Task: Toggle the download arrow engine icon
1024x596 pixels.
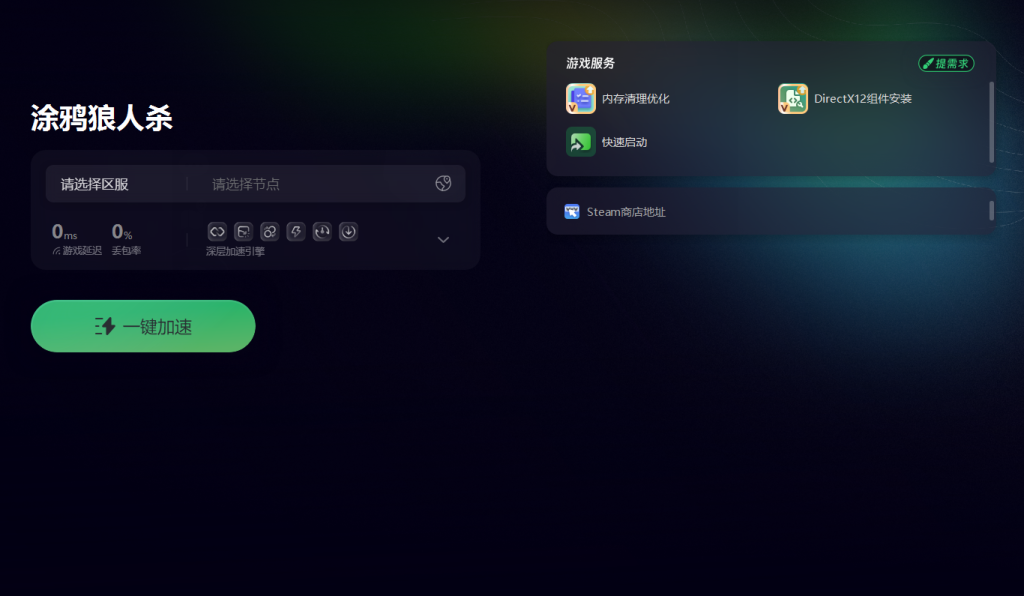Action: point(348,231)
